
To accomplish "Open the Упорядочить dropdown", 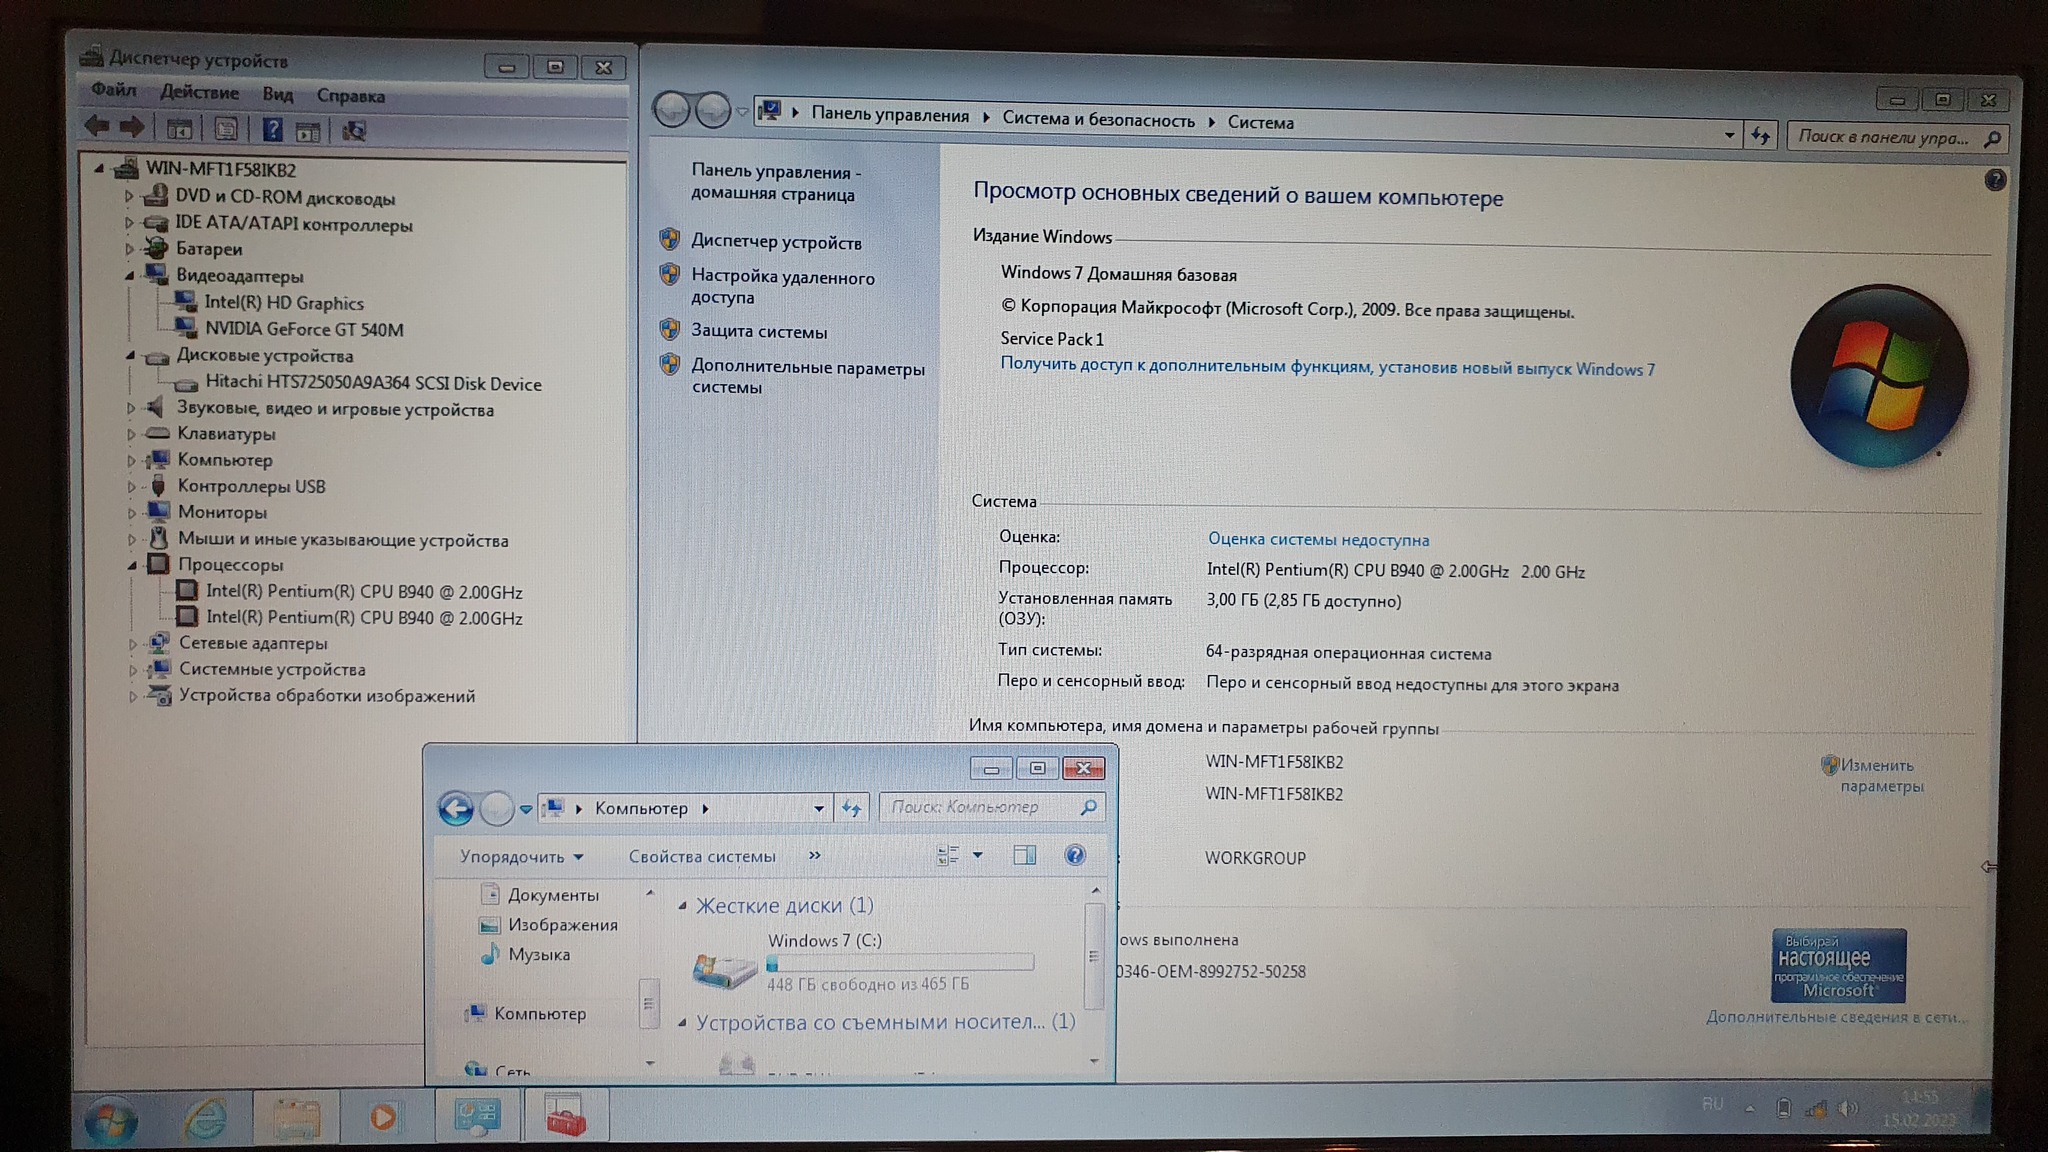I will [521, 857].
